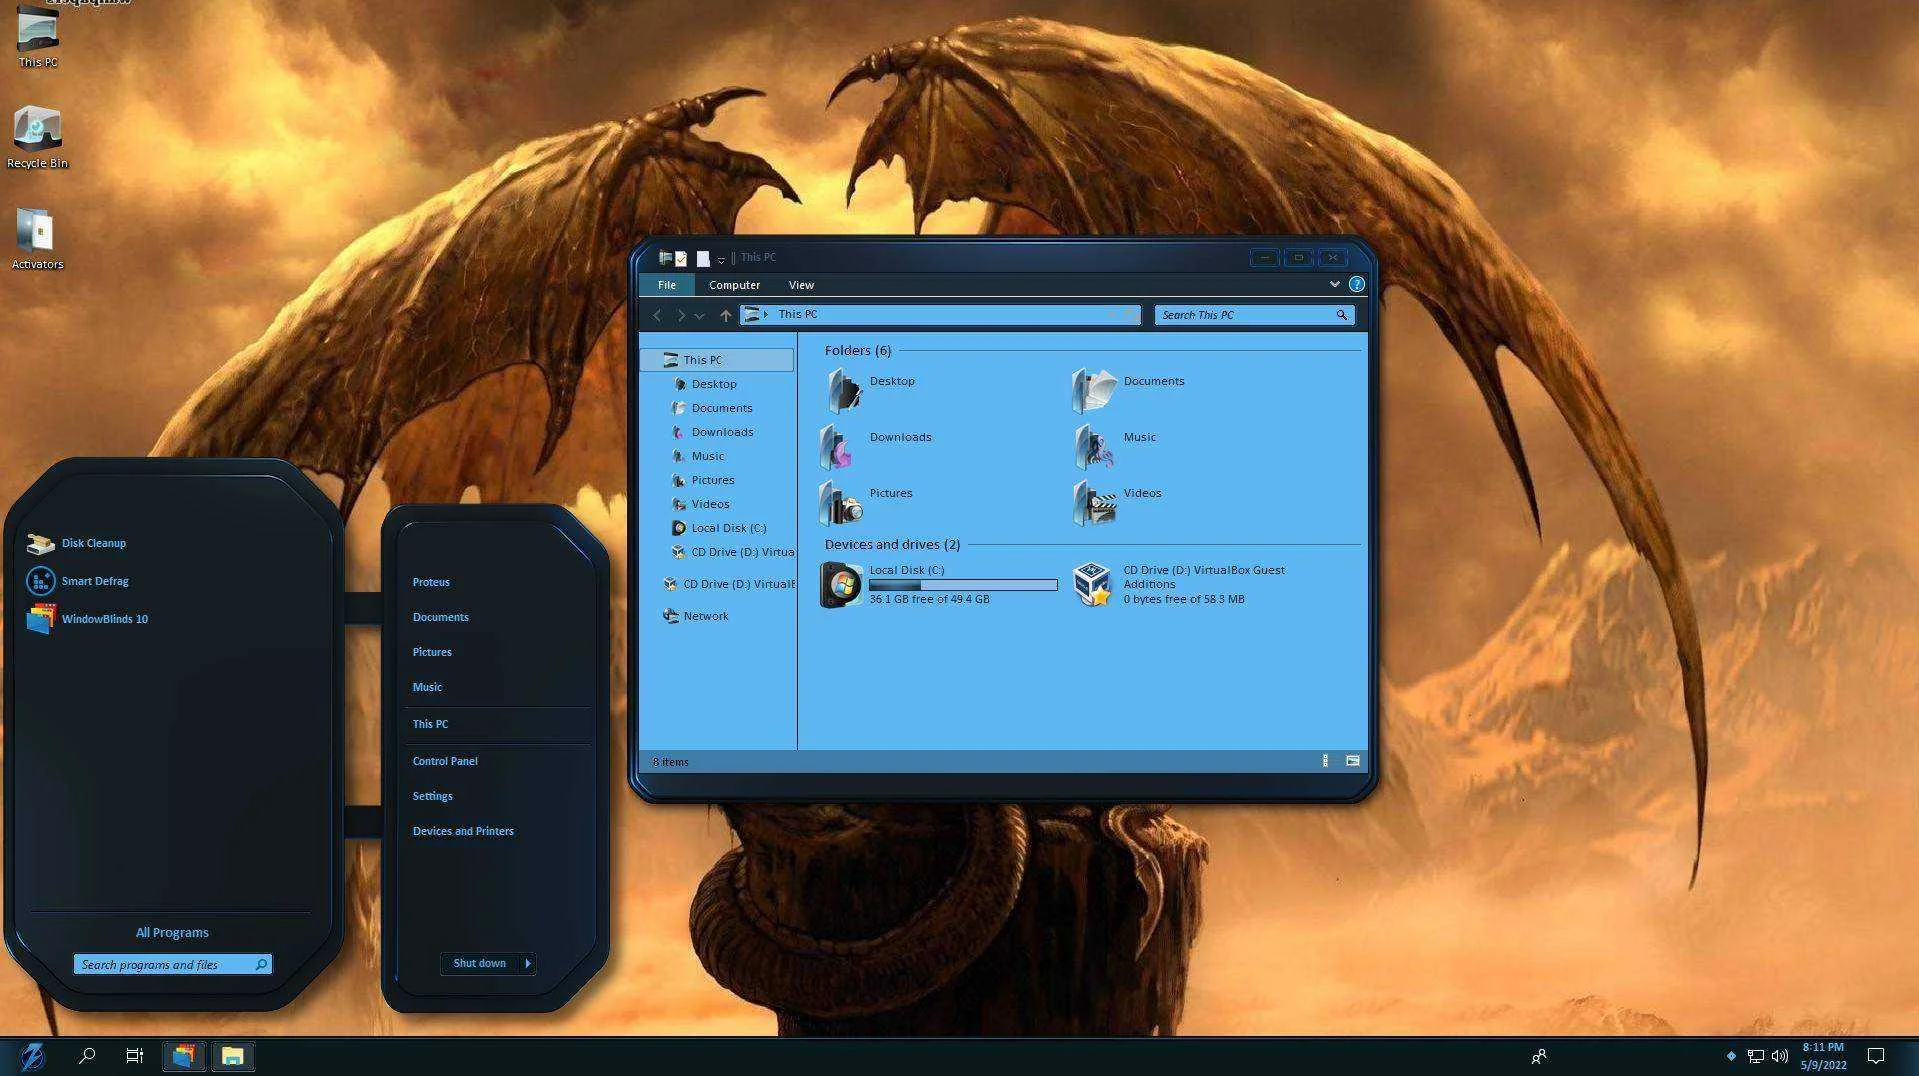Open the Desktop folder icon in Folders

[843, 390]
